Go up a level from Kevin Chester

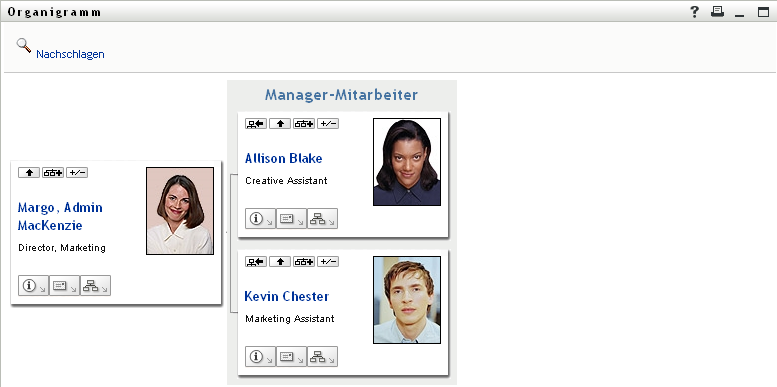[279, 262]
